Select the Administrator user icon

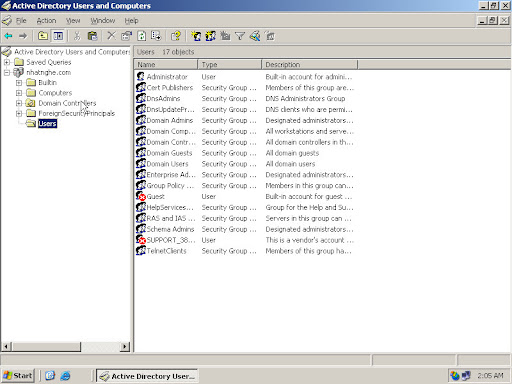click(140, 77)
